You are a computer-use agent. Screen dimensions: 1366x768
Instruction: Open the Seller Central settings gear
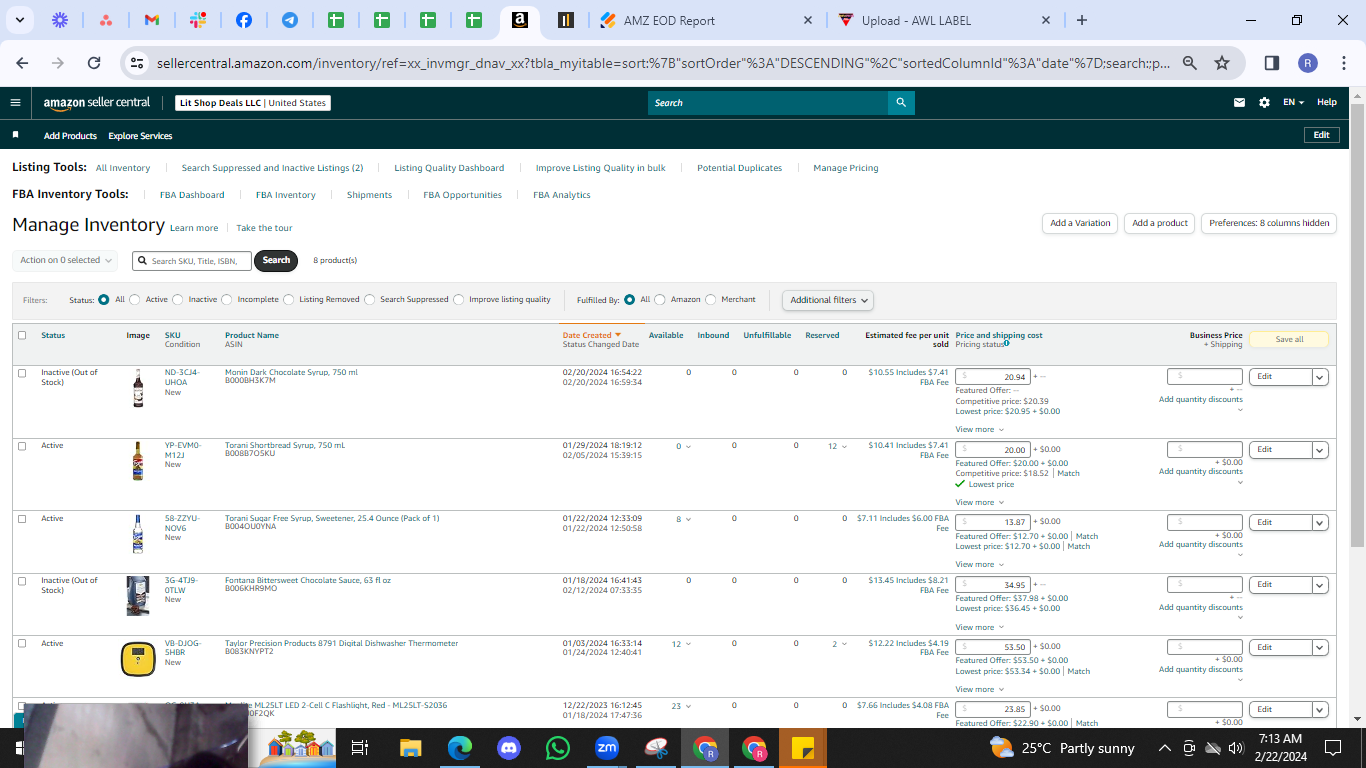pyautogui.click(x=1264, y=102)
